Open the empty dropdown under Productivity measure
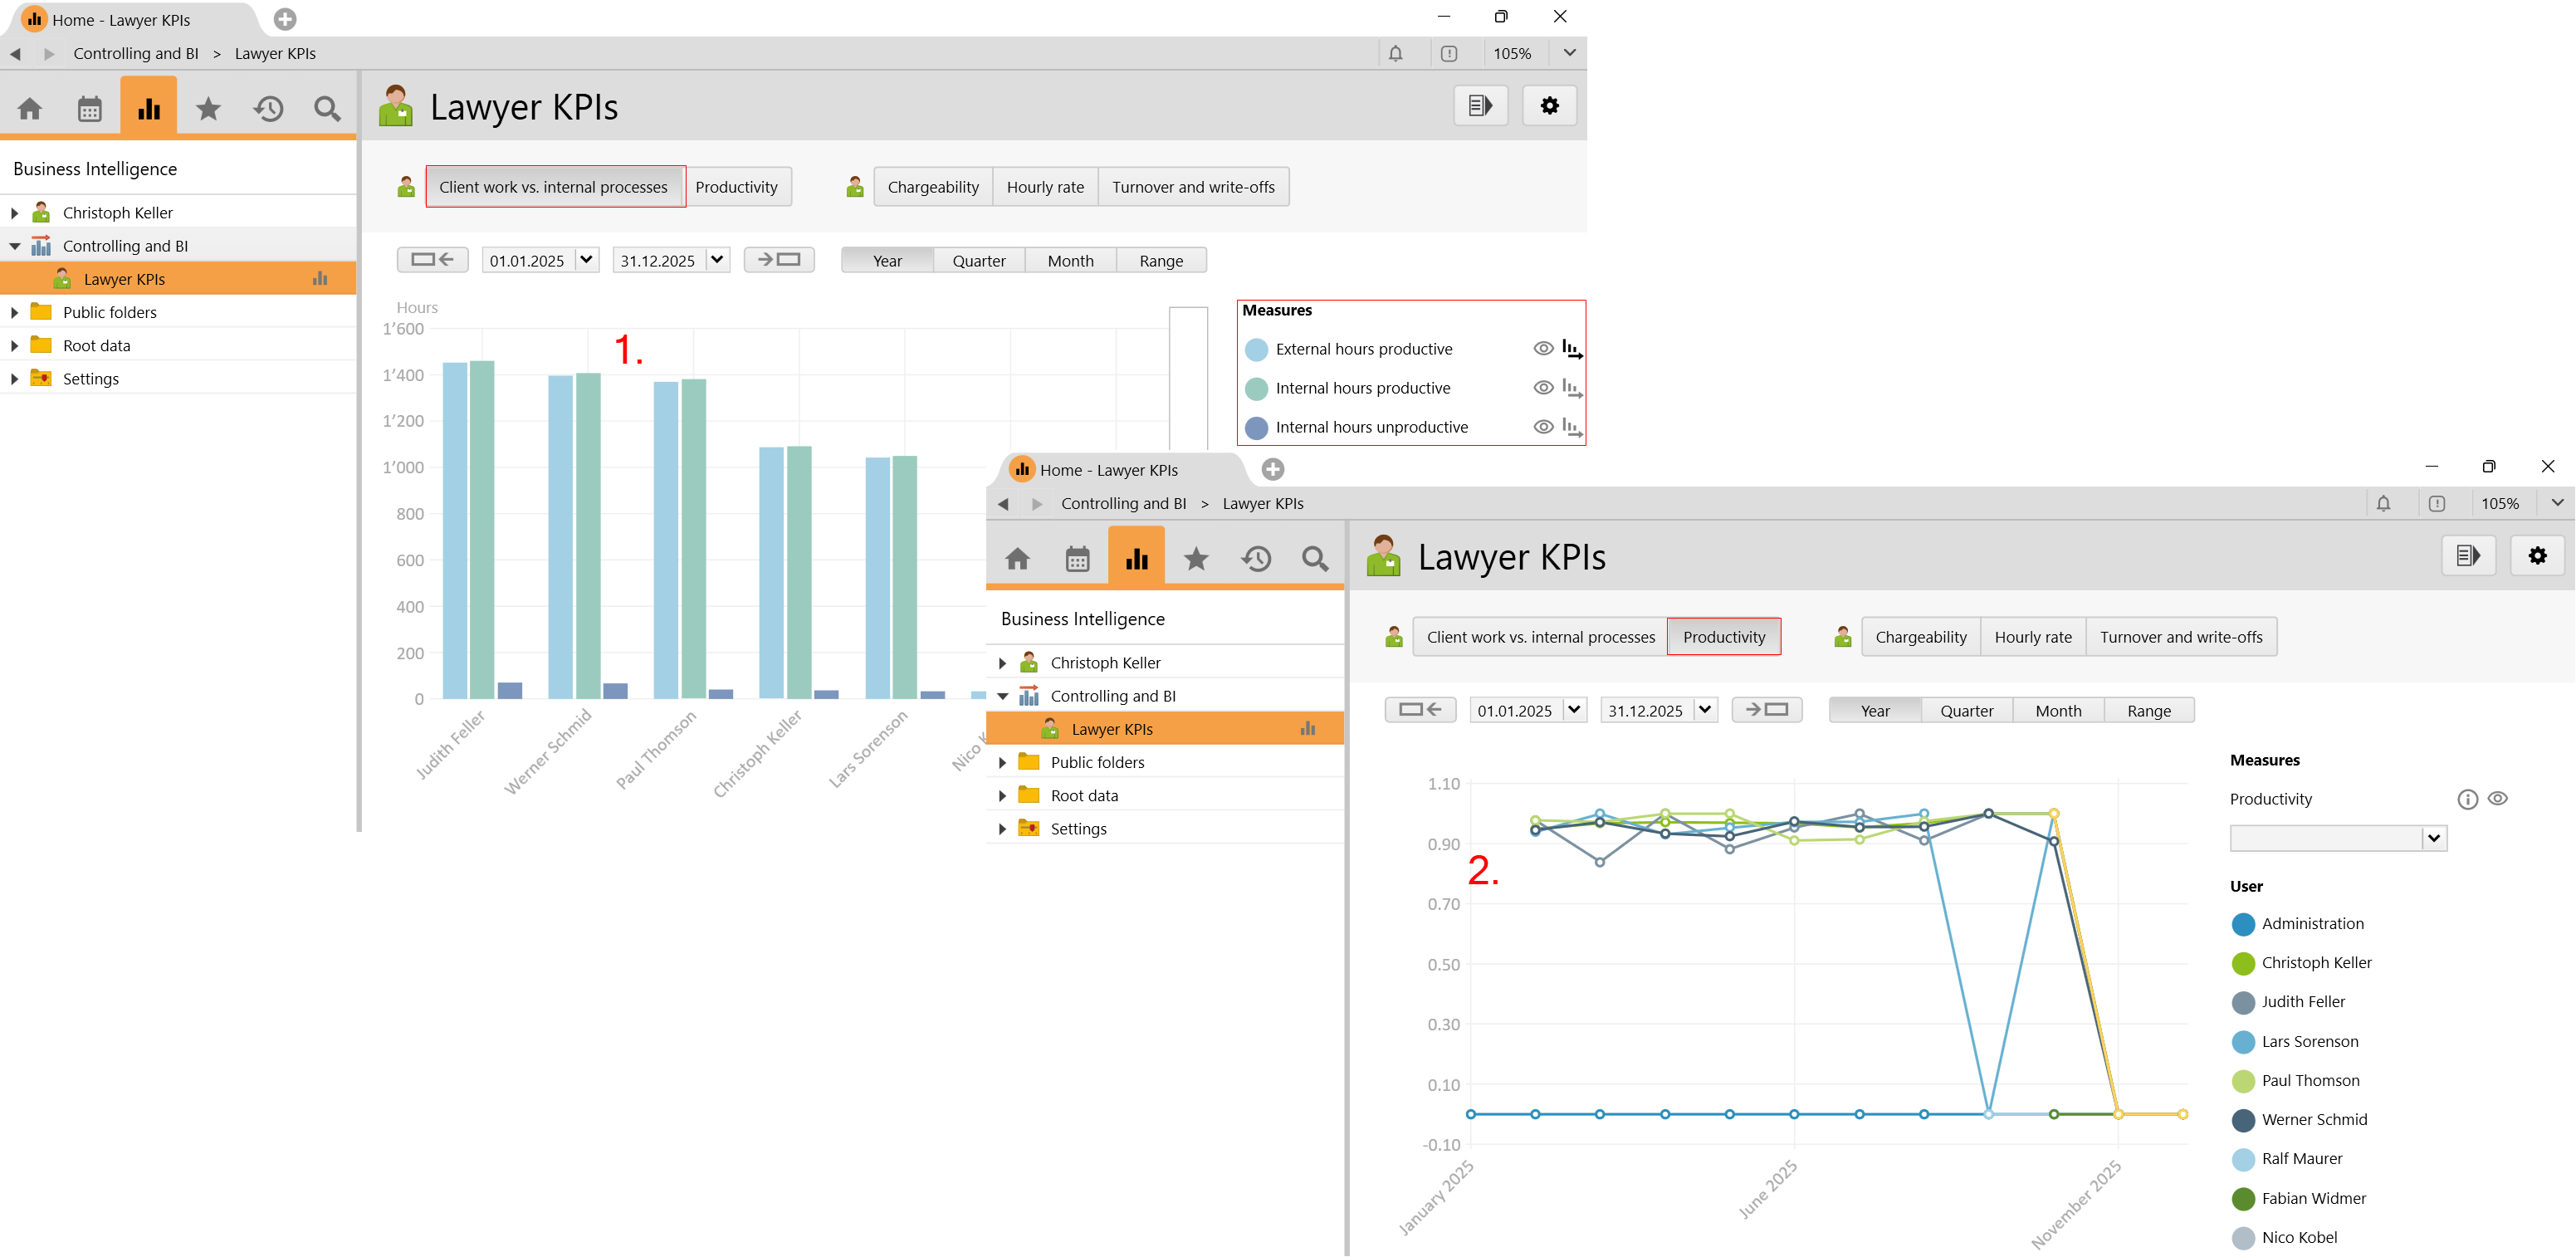The height and width of the screenshot is (1257, 2576). click(2433, 838)
